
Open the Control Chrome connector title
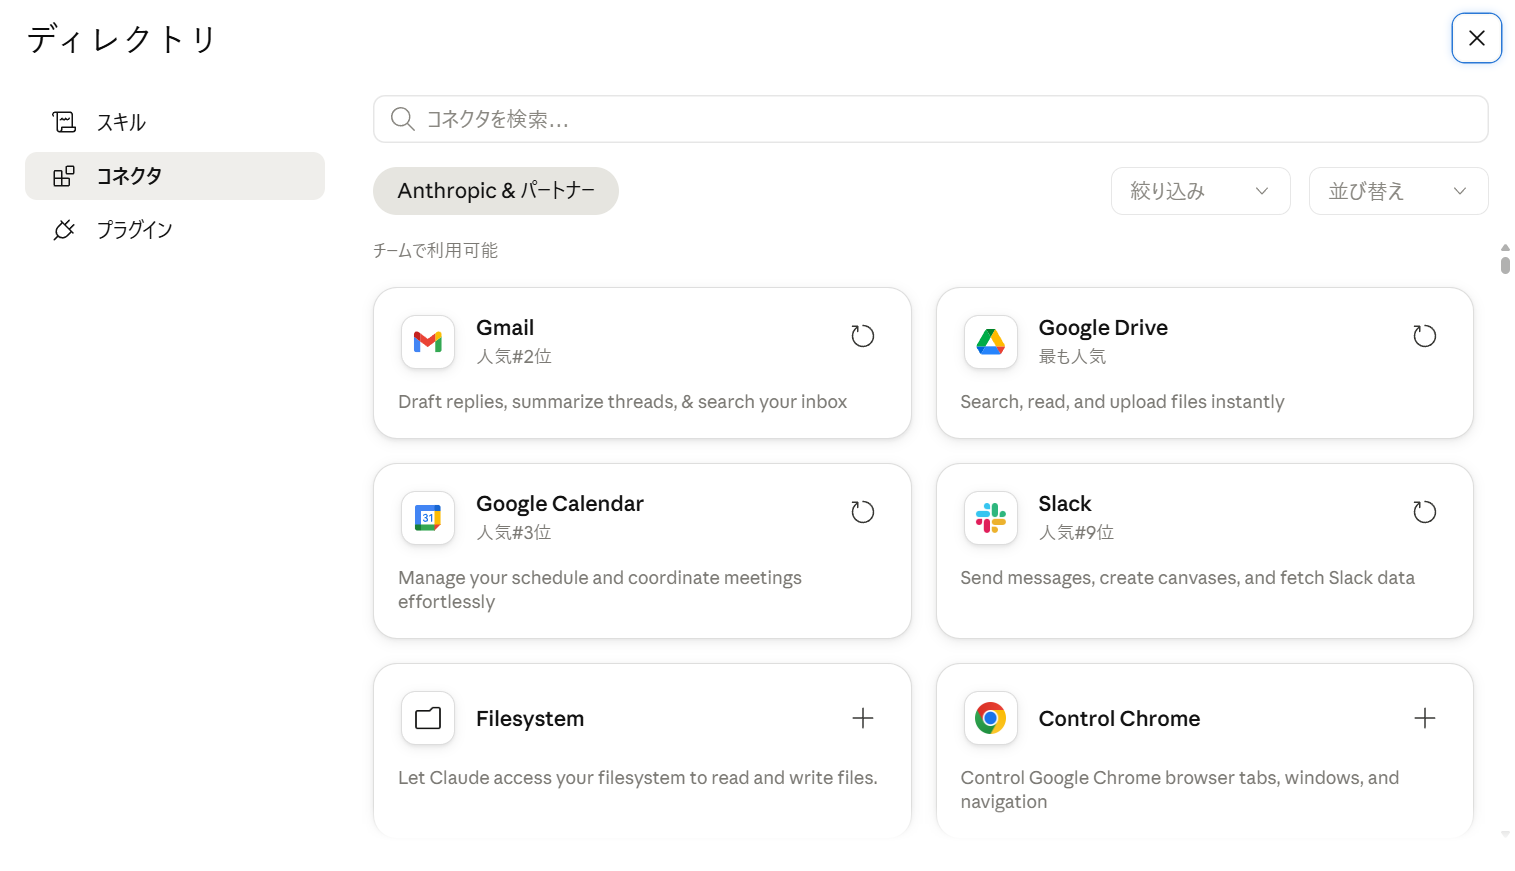point(1119,719)
